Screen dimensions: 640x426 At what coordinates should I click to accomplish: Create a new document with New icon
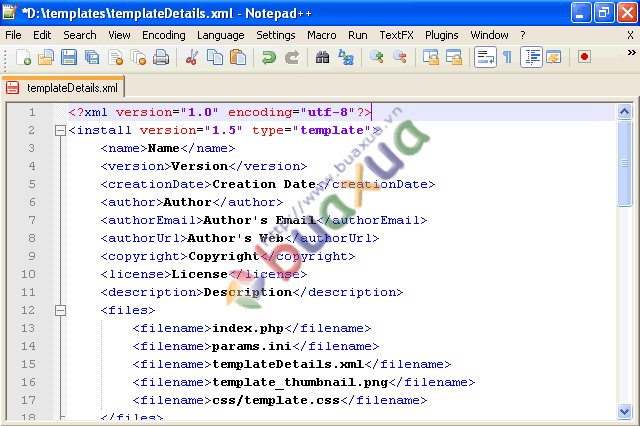23,57
